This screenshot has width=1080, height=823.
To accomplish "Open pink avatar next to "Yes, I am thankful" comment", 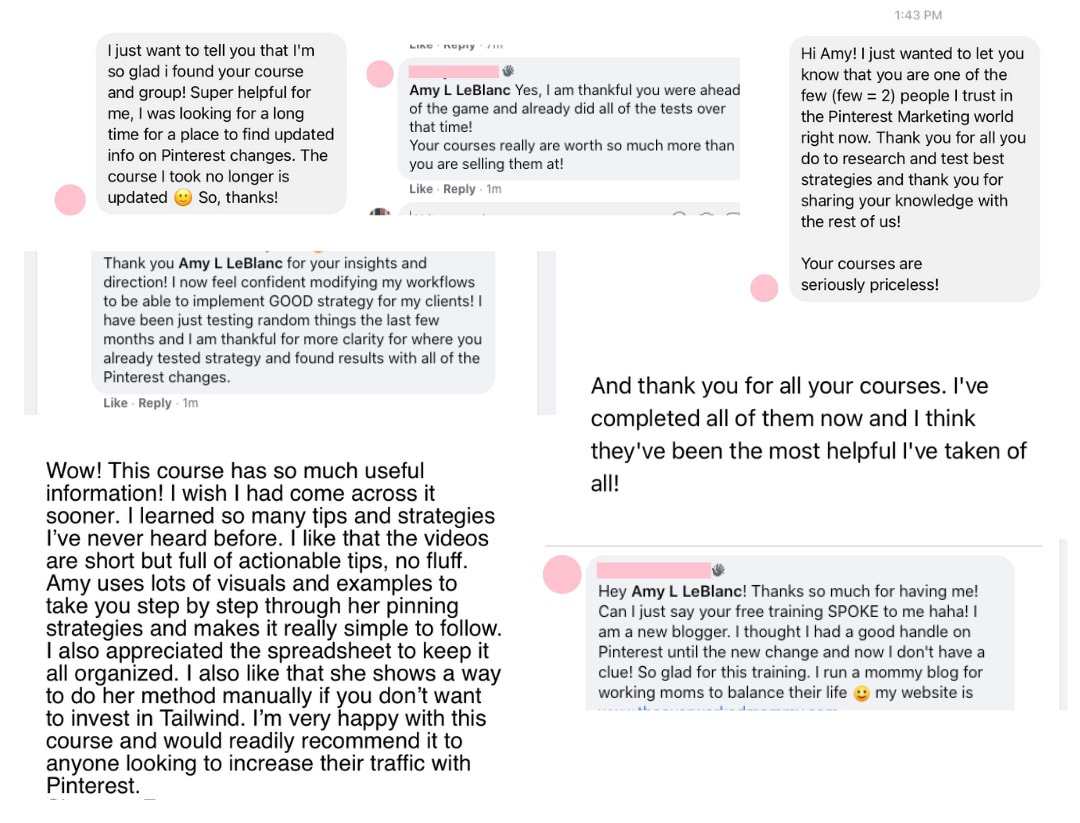I will click(380, 74).
